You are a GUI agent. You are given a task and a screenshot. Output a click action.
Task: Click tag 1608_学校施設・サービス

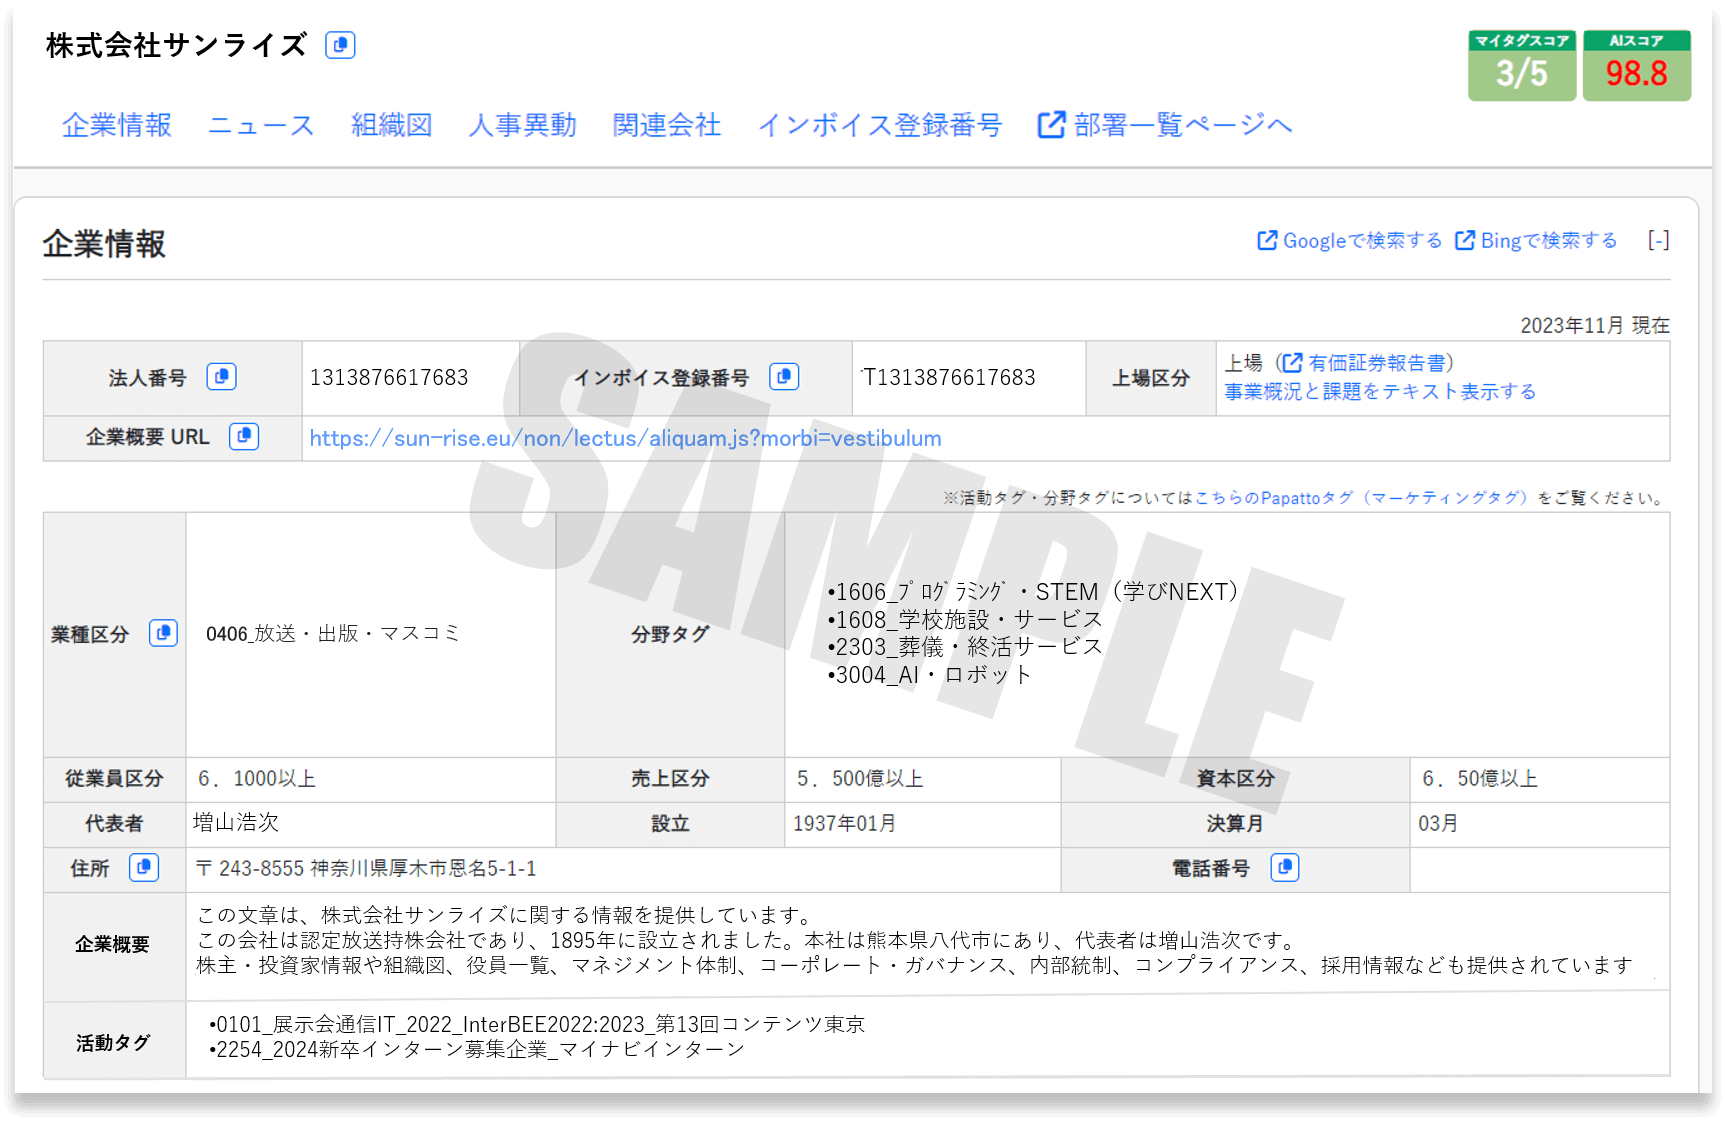click(965, 619)
